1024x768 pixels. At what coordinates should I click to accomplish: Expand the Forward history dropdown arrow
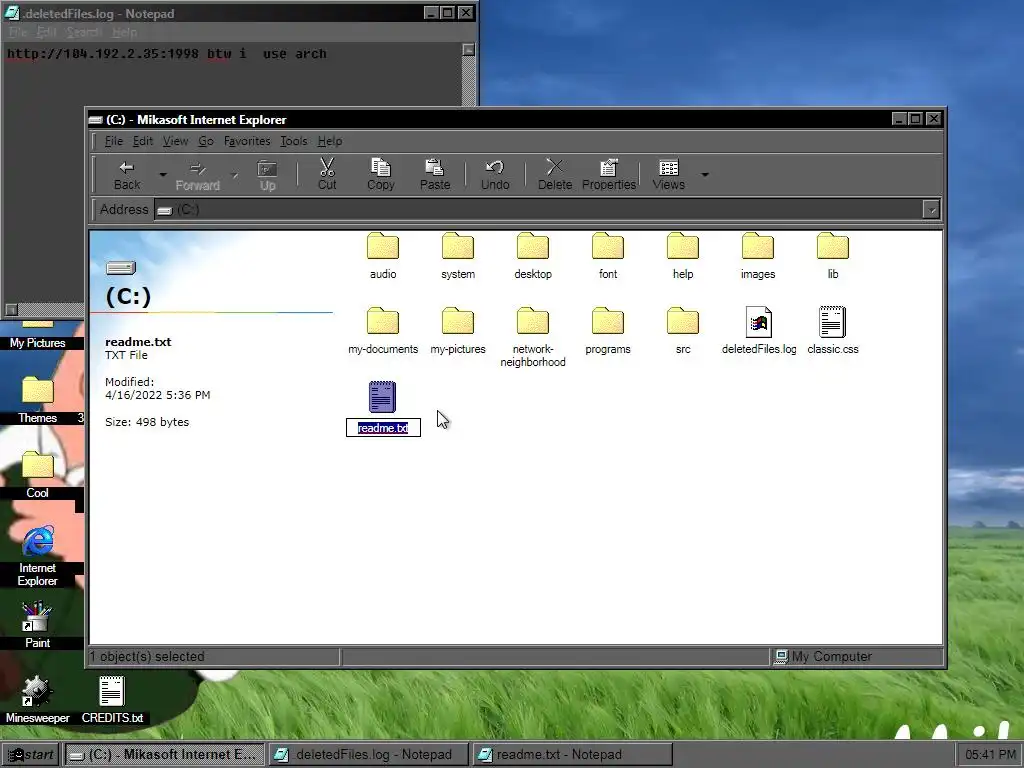(234, 175)
